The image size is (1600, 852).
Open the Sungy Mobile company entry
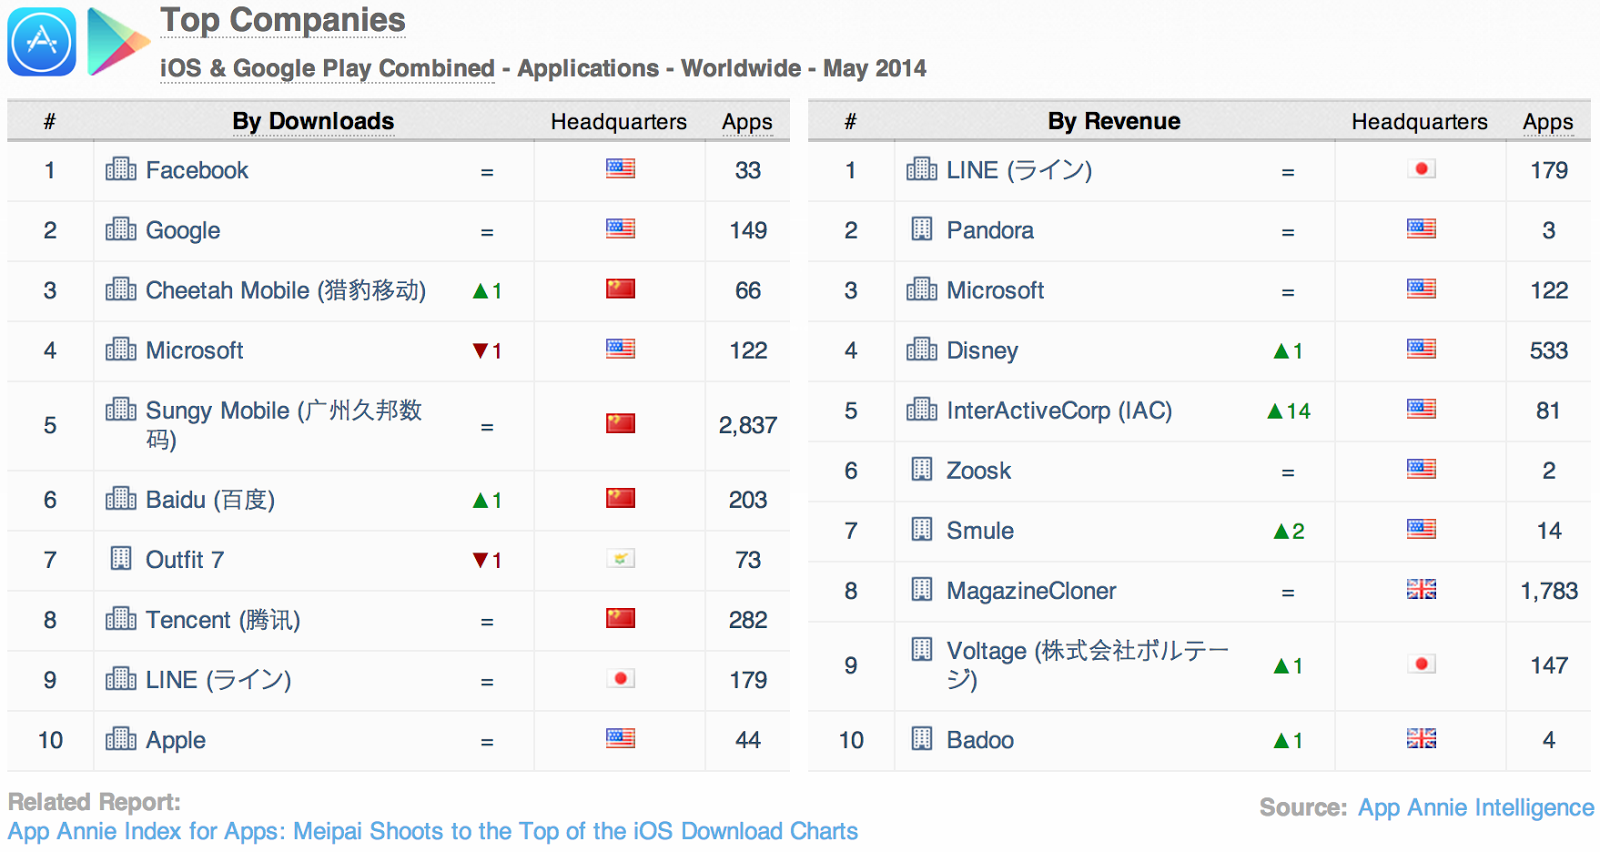(284, 425)
